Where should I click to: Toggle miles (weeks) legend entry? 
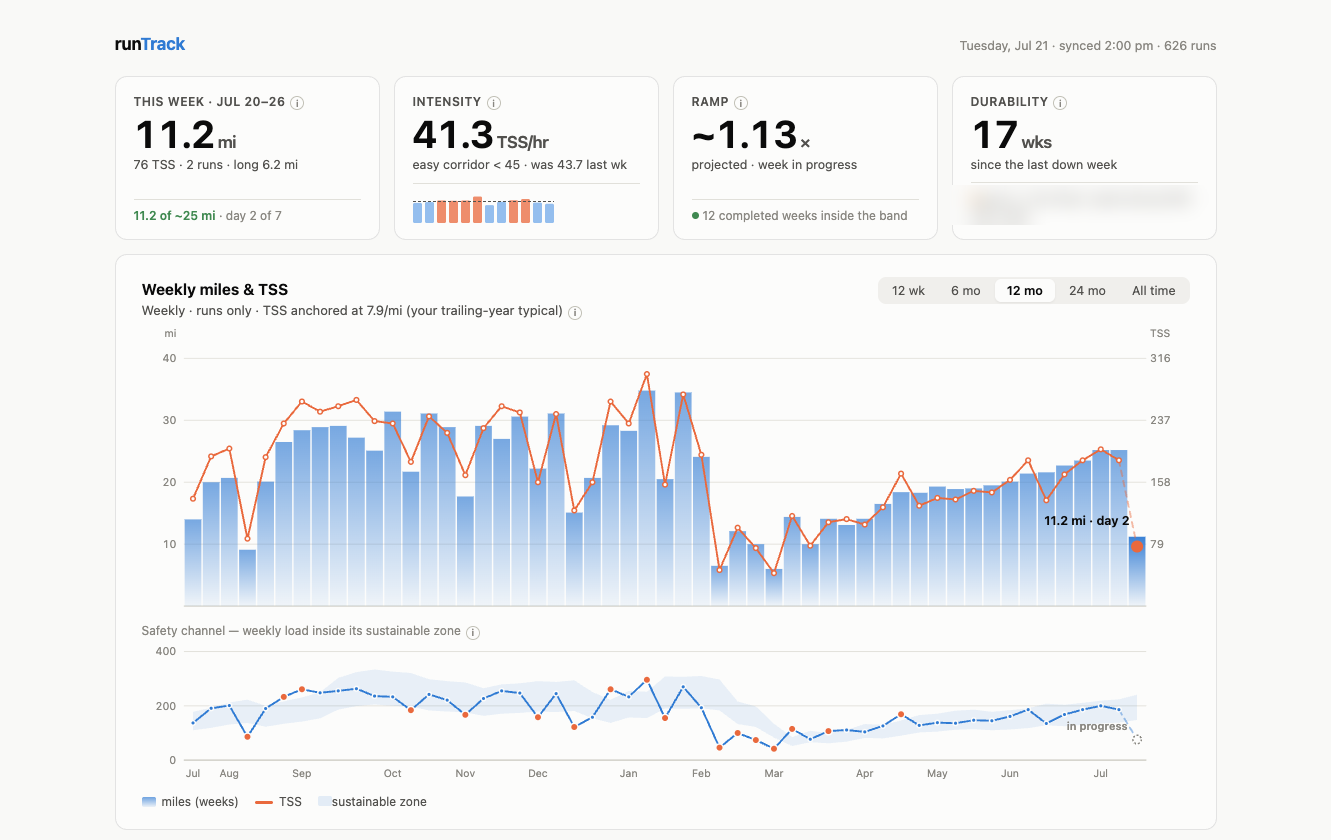(190, 802)
